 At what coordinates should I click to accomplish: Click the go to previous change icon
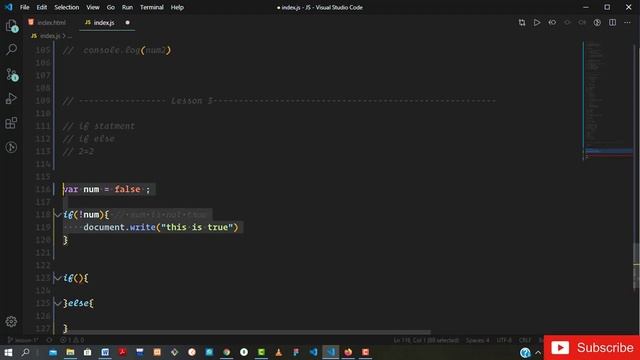[x=552, y=23]
